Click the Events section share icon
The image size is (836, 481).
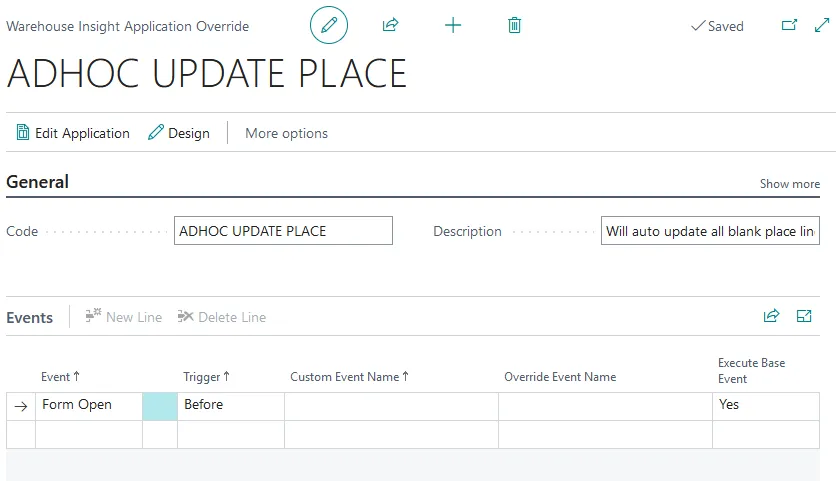[771, 316]
